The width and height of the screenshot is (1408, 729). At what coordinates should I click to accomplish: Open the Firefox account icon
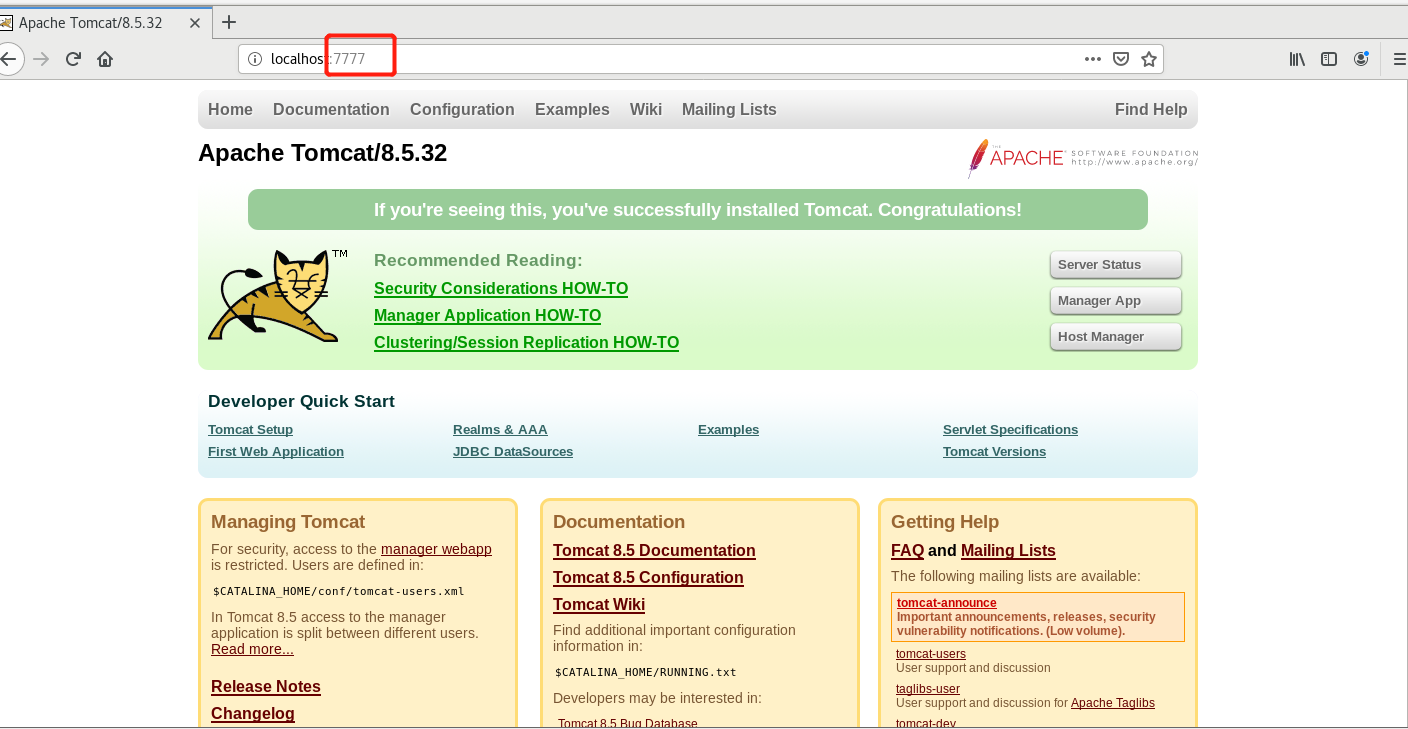click(x=1361, y=59)
